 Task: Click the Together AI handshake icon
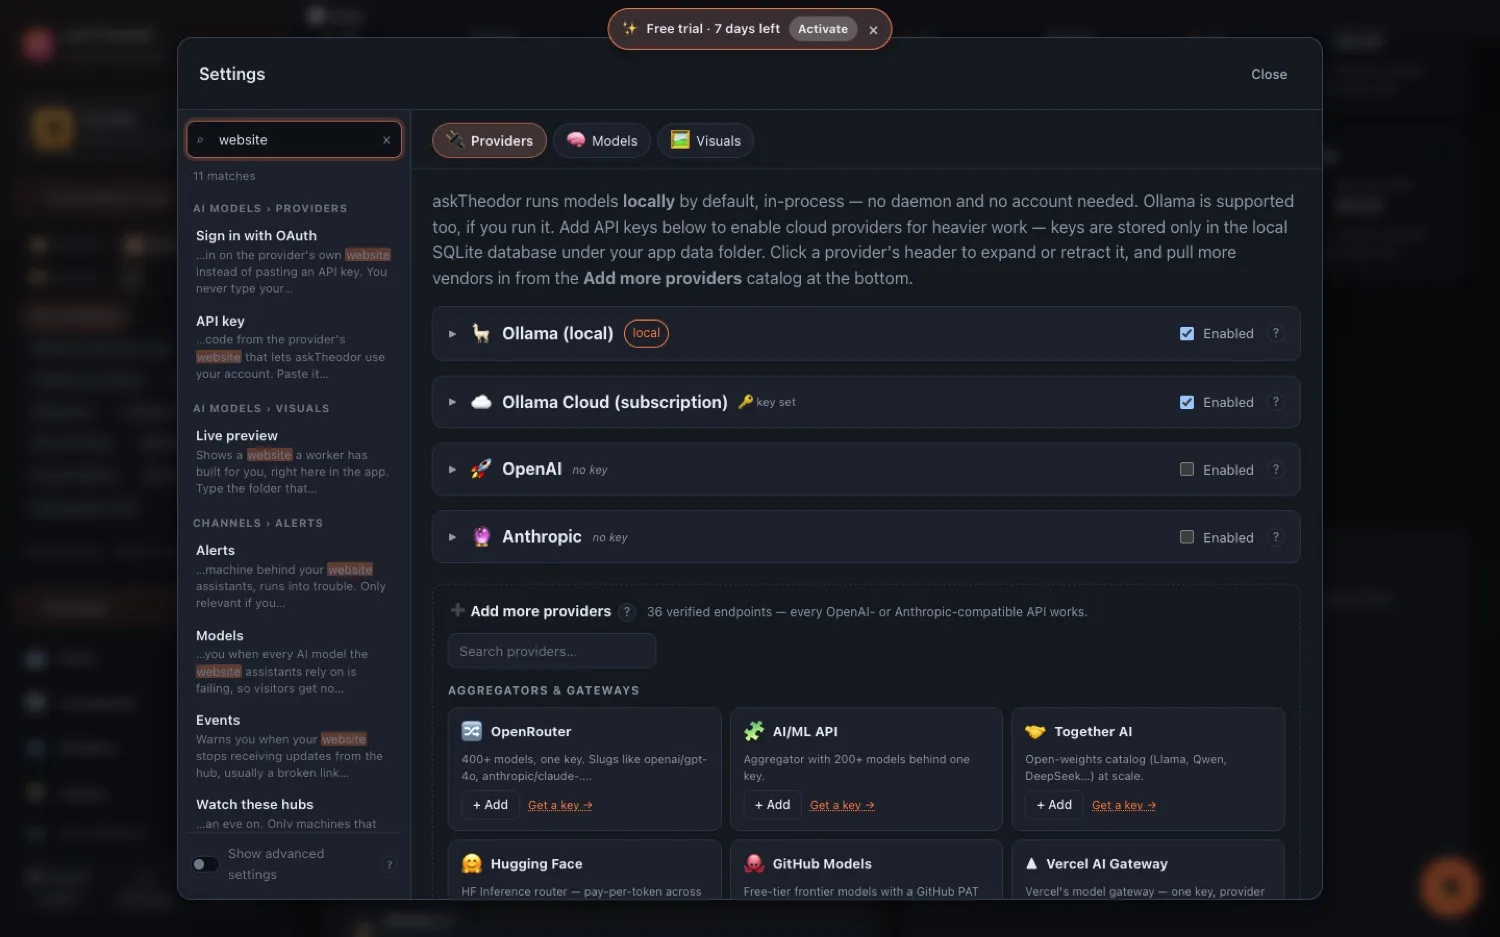coord(1035,731)
